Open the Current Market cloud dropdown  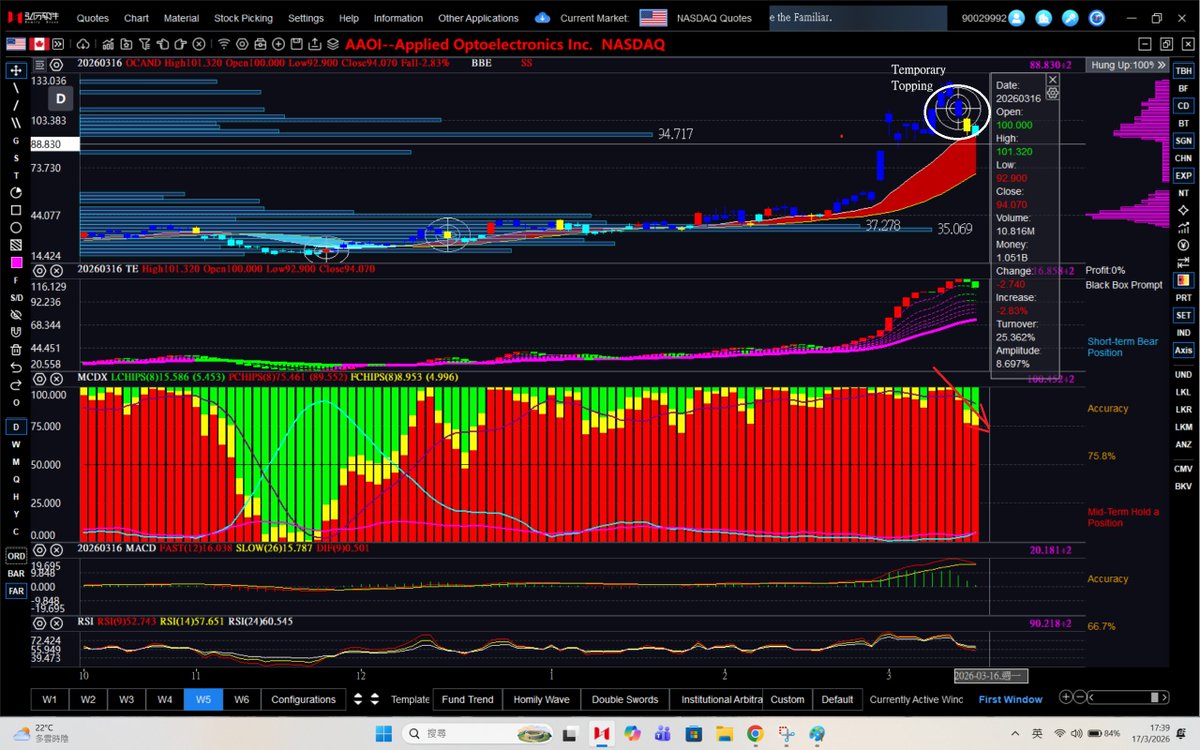tap(543, 18)
